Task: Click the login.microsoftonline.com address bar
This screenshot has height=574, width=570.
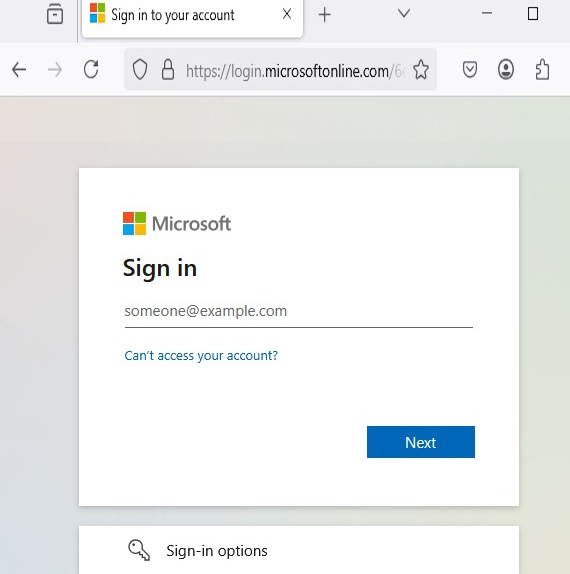Action: tap(295, 71)
